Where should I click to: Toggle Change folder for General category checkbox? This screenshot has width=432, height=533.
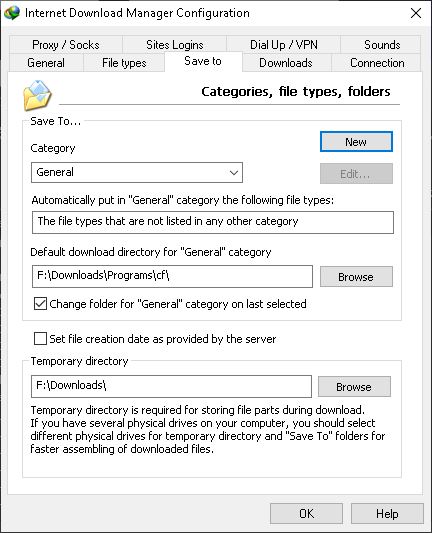point(40,304)
